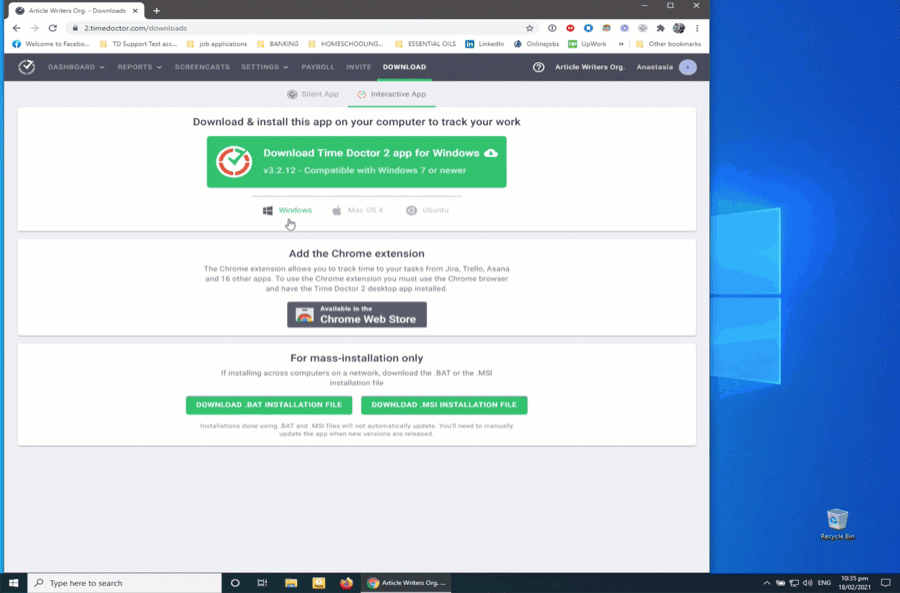Open LinkedIn bookmark
900x593 pixels.
pyautogui.click(x=485, y=44)
